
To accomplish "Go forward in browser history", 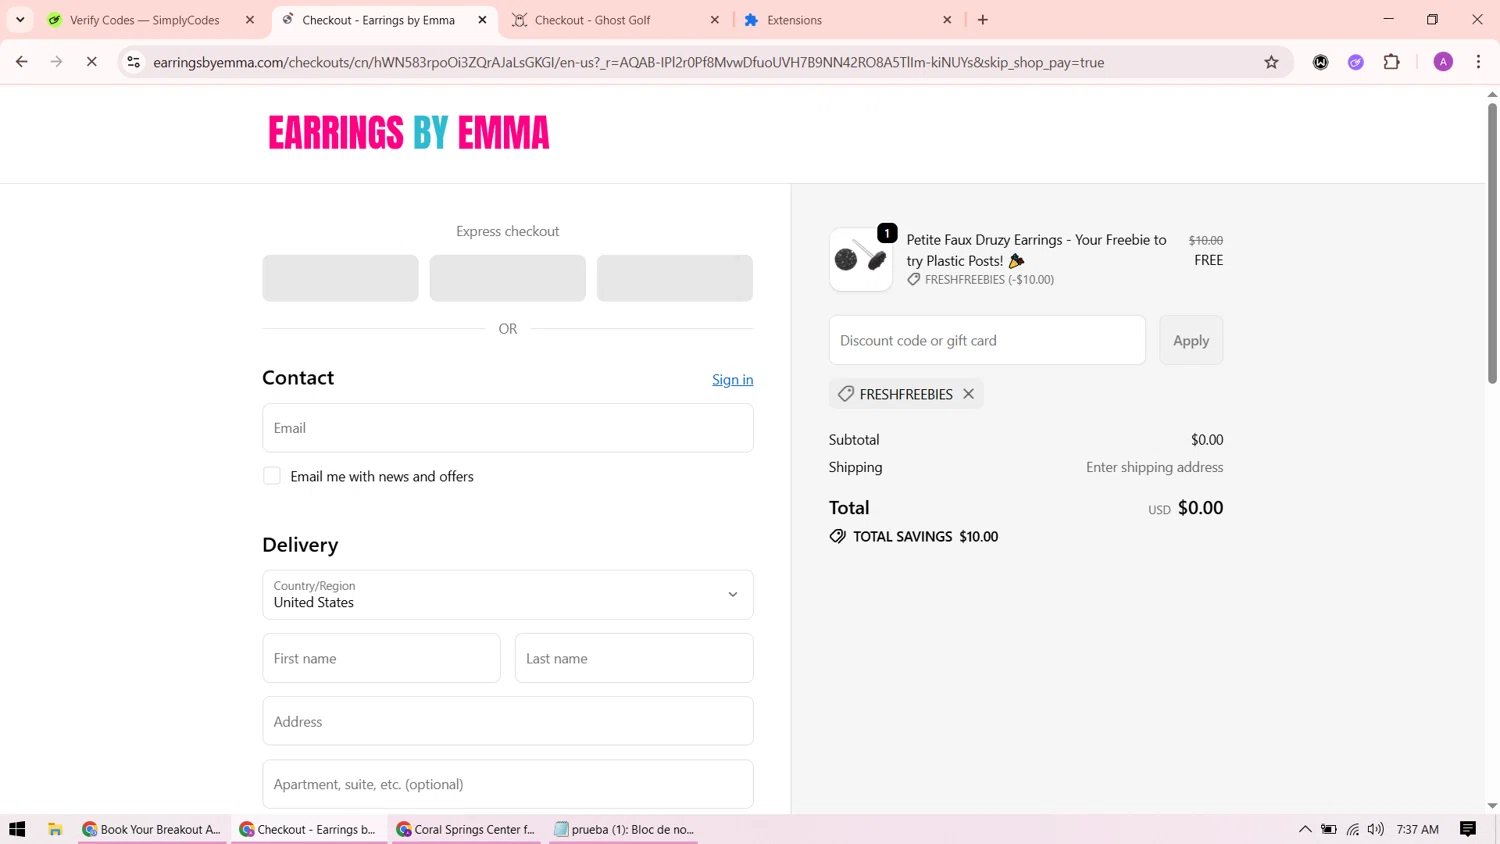I will click(57, 62).
